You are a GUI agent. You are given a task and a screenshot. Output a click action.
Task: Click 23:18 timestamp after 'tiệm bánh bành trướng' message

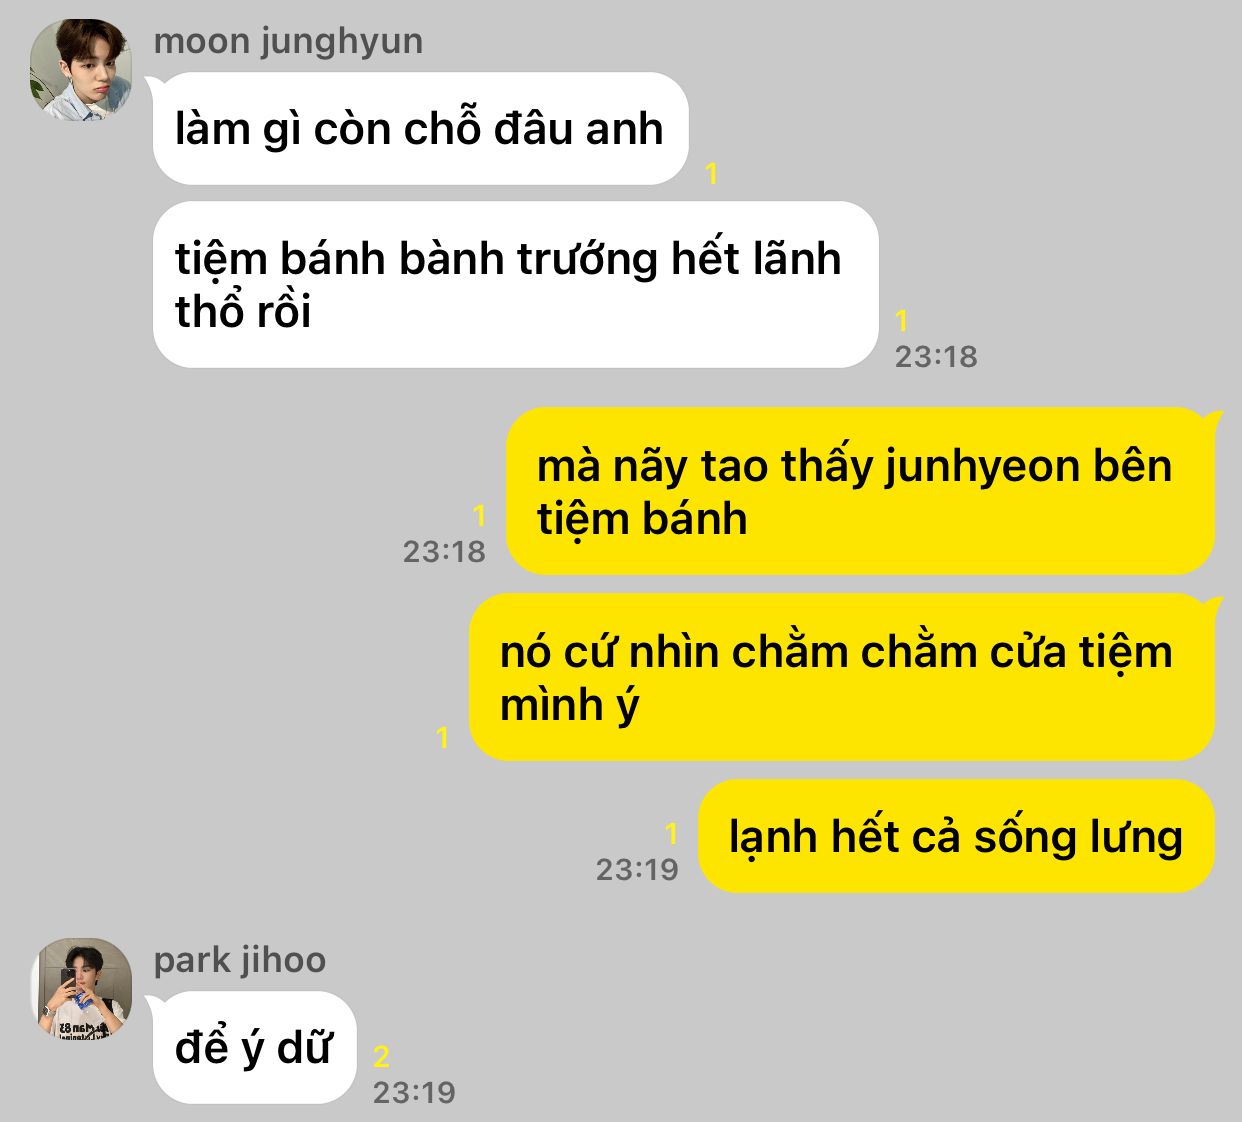point(936,356)
